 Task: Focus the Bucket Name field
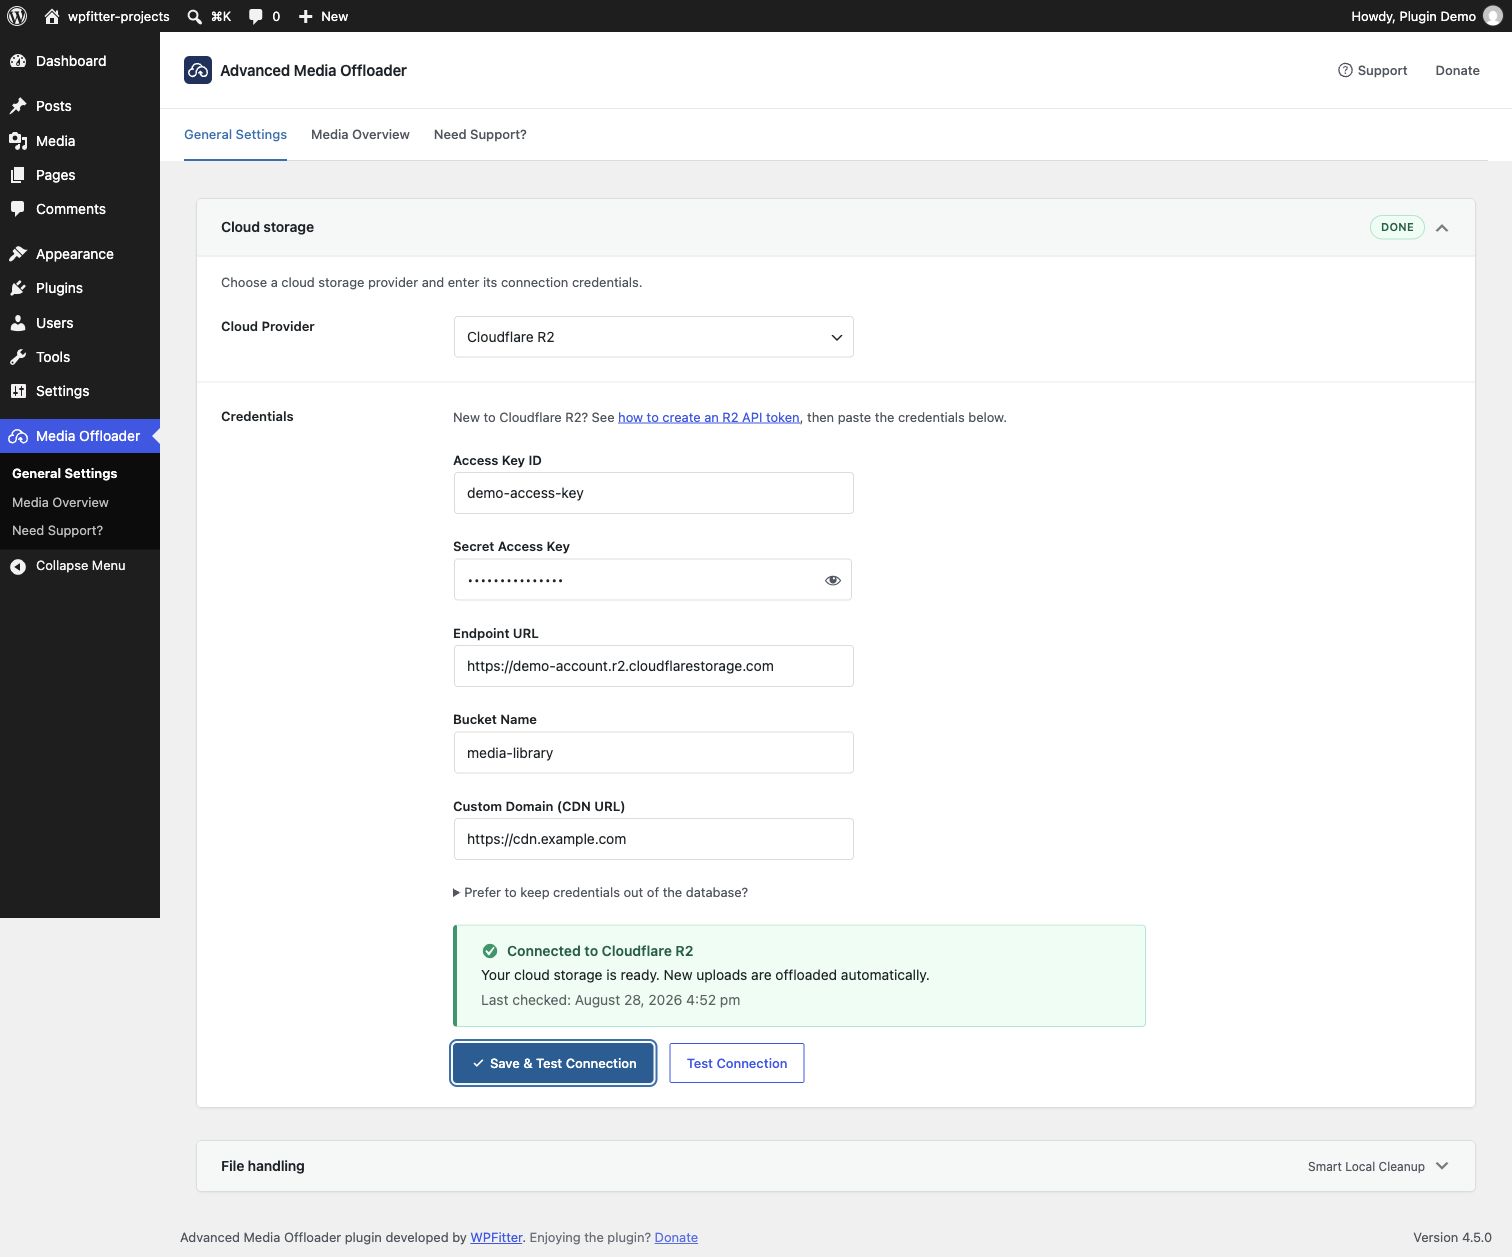[653, 753]
